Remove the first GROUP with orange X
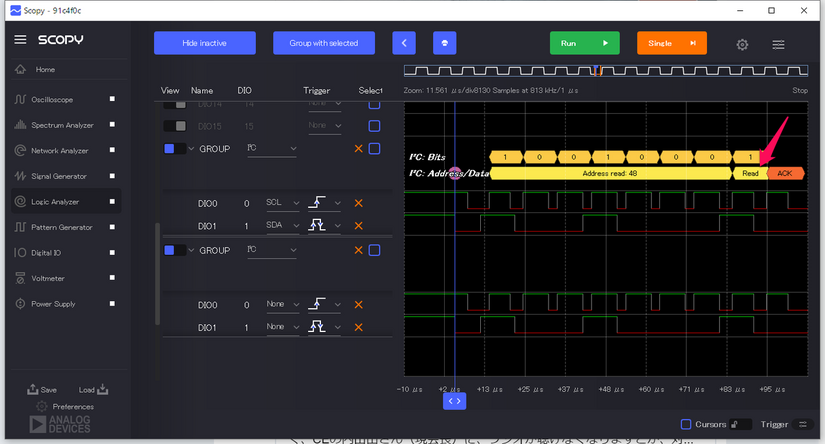 coord(359,149)
